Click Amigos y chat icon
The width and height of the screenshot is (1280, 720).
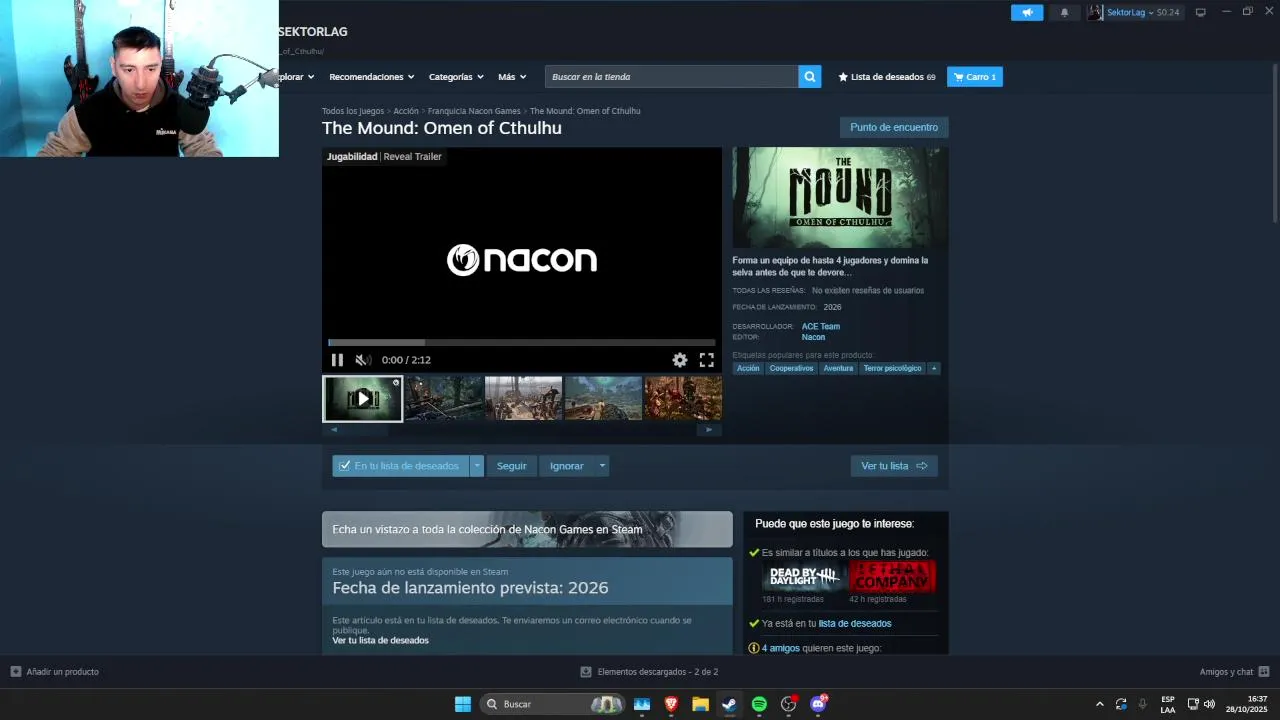pos(1264,672)
